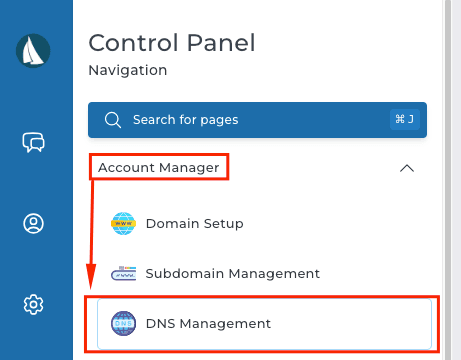Screen dimensions: 461x360
Task: Focus the Search for pages field
Action: click(257, 120)
